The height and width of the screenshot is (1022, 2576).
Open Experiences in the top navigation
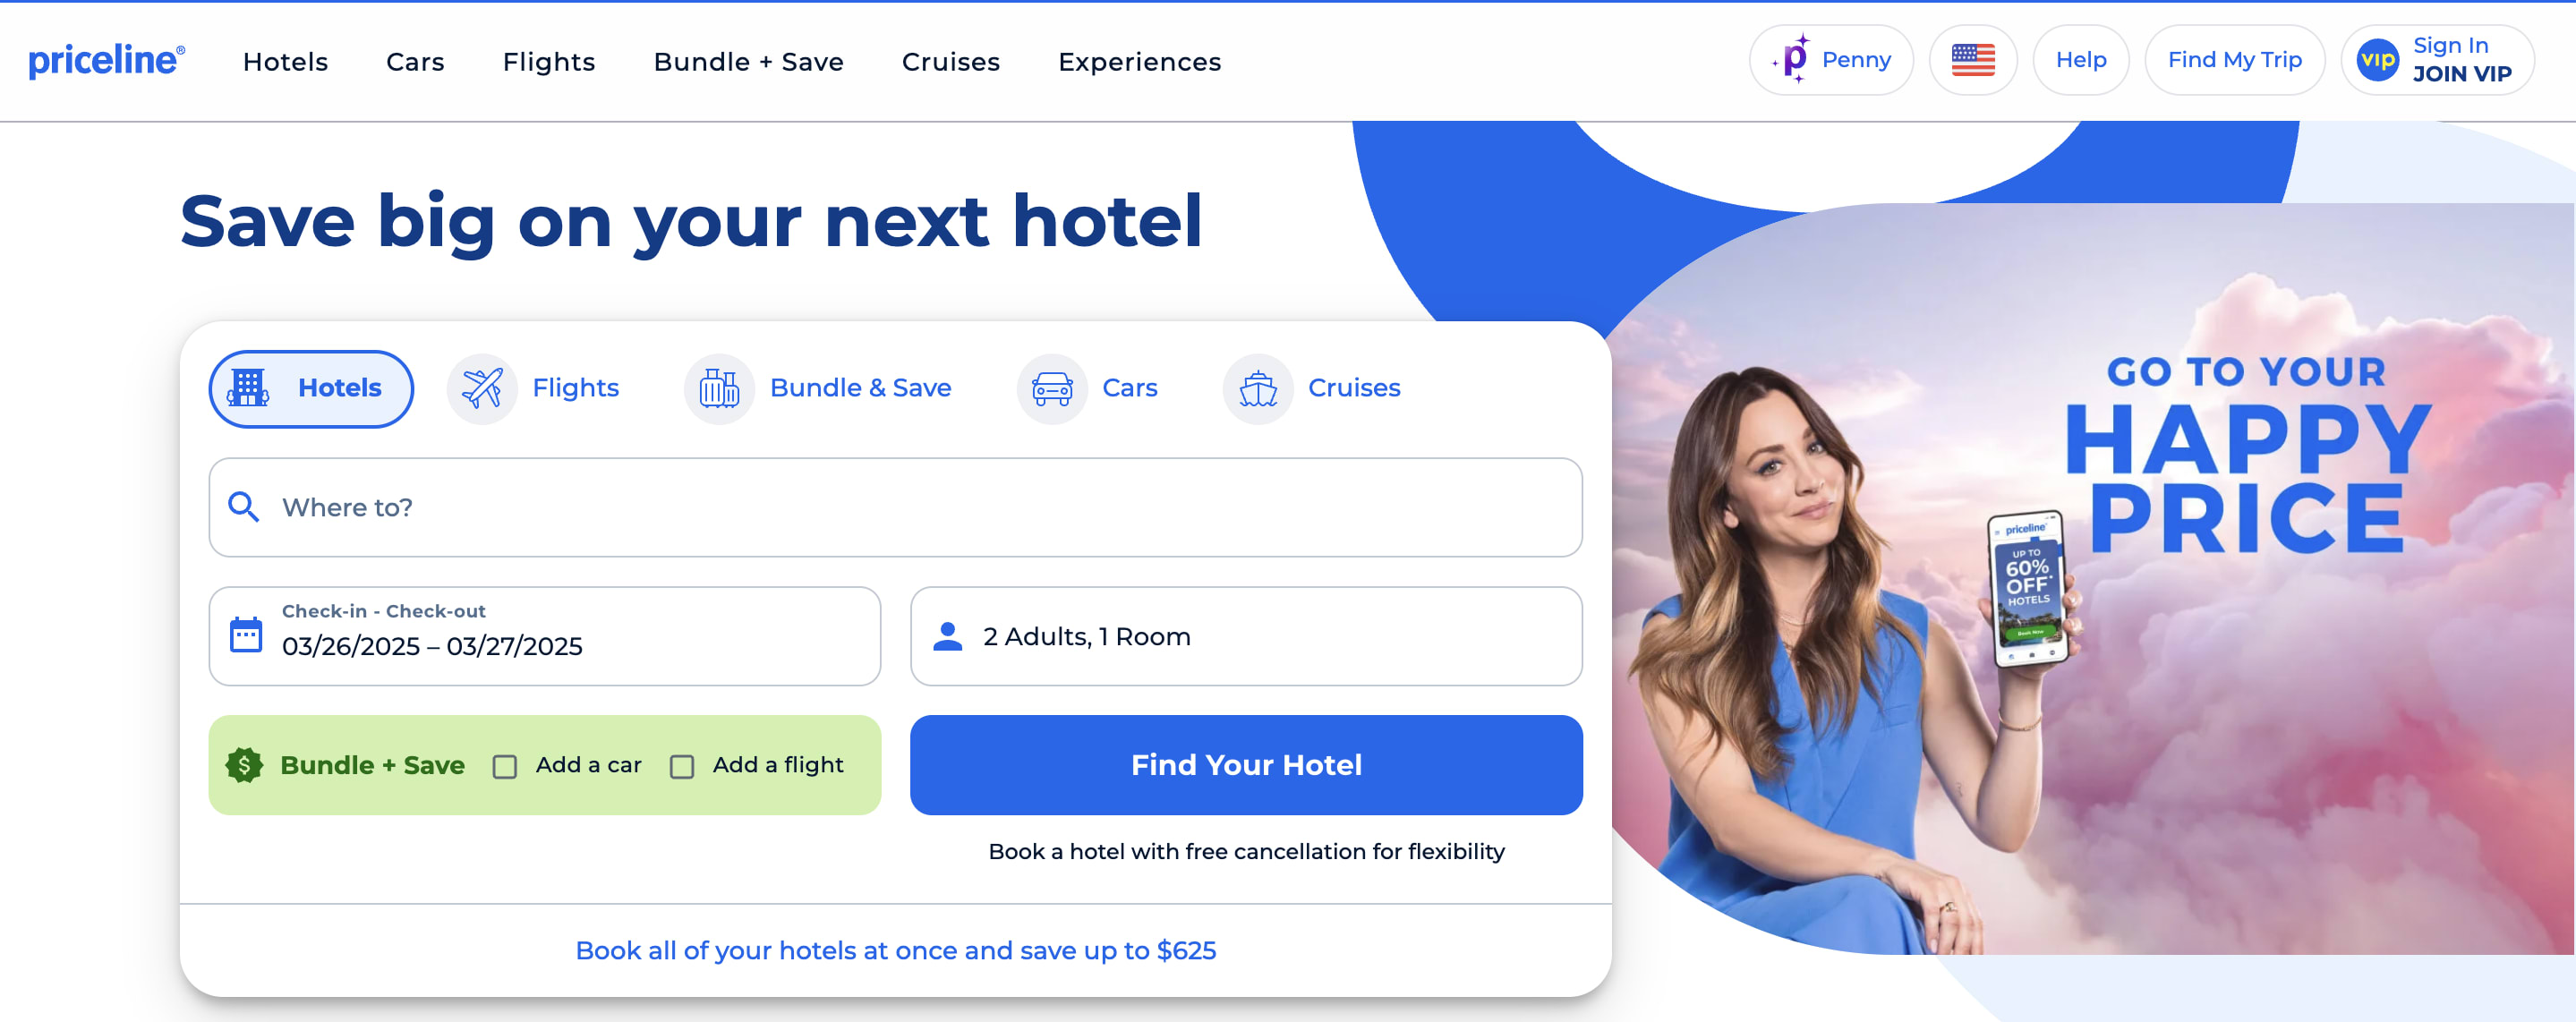[1139, 62]
